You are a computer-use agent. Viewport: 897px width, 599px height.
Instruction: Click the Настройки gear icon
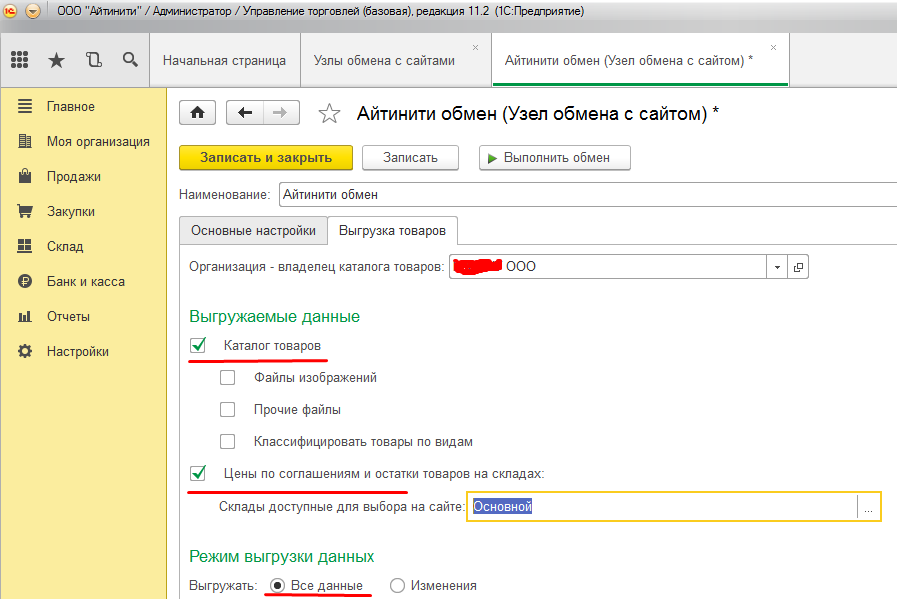point(25,351)
